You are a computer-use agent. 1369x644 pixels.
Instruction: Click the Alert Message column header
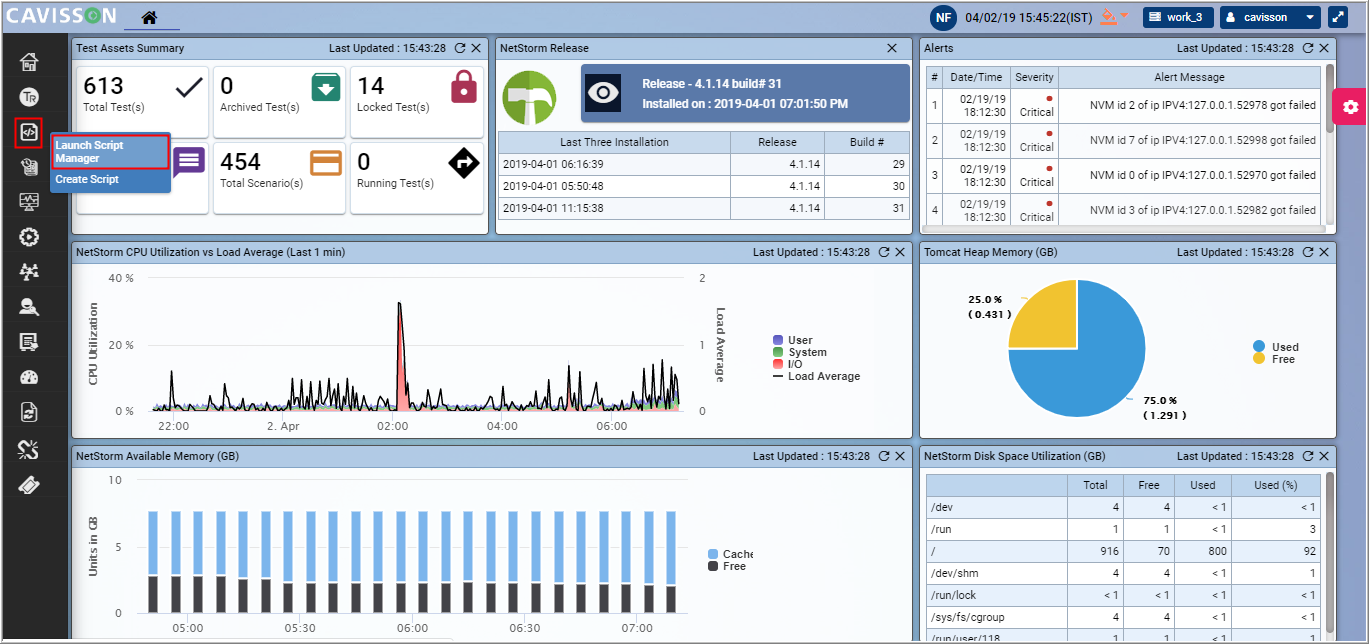point(1189,77)
